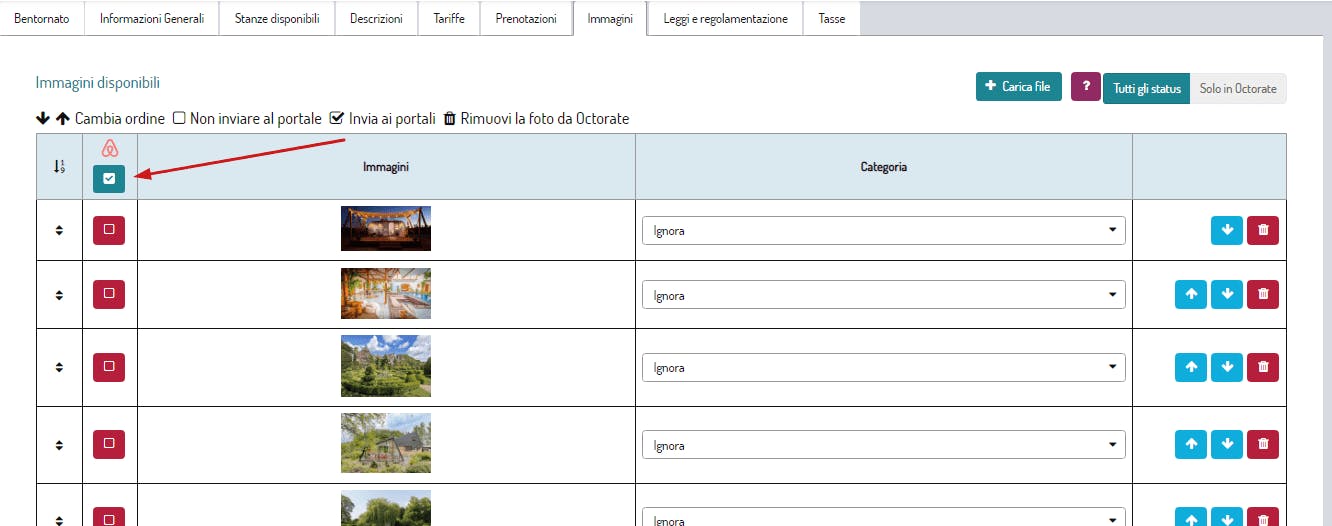Check the red box for the A-frame cabin photo
Image resolution: width=1332 pixels, height=526 pixels.
pyautogui.click(x=109, y=444)
